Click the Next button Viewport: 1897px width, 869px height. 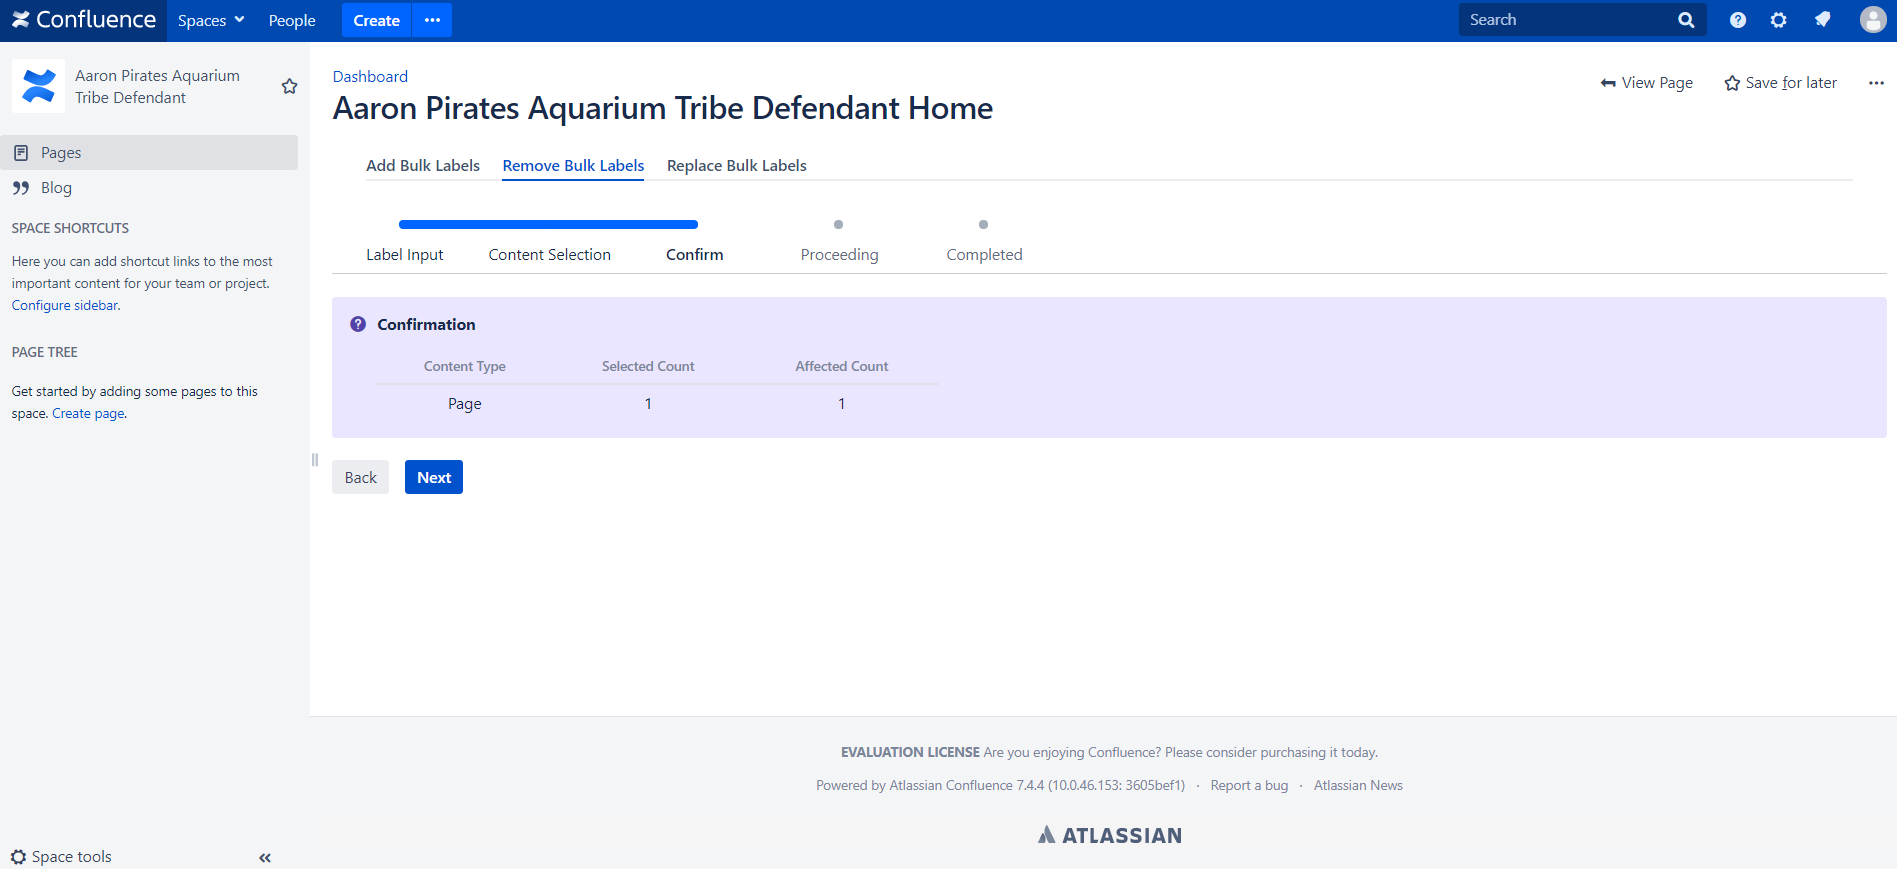(x=434, y=477)
